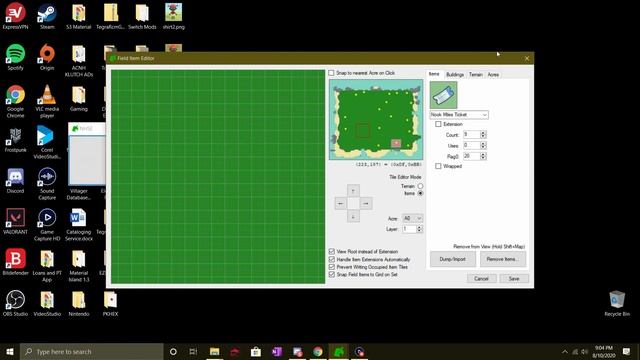Viewport: 640px width, 360px height.
Task: Uncheck Prevent Writing Occupied Item Tiles
Action: coord(331,267)
